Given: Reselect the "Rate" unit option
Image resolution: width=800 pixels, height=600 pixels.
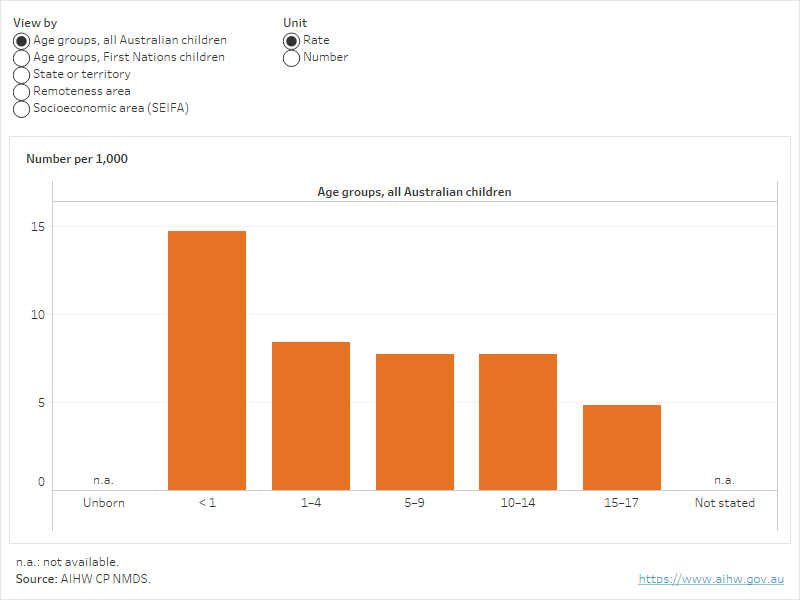Looking at the screenshot, I should (x=291, y=40).
